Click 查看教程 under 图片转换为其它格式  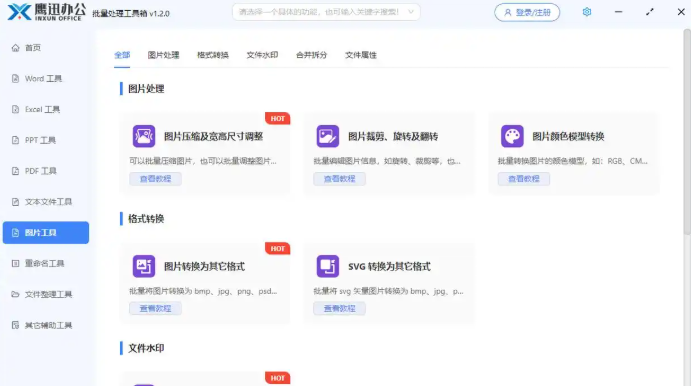click(155, 308)
